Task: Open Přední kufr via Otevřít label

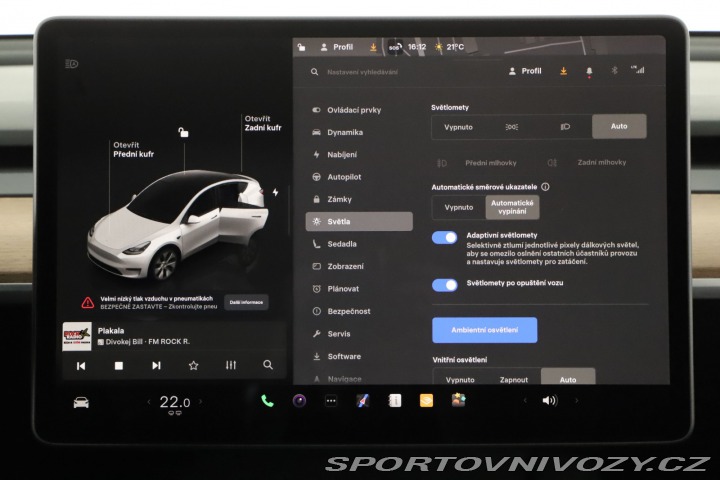Action: 134,150
